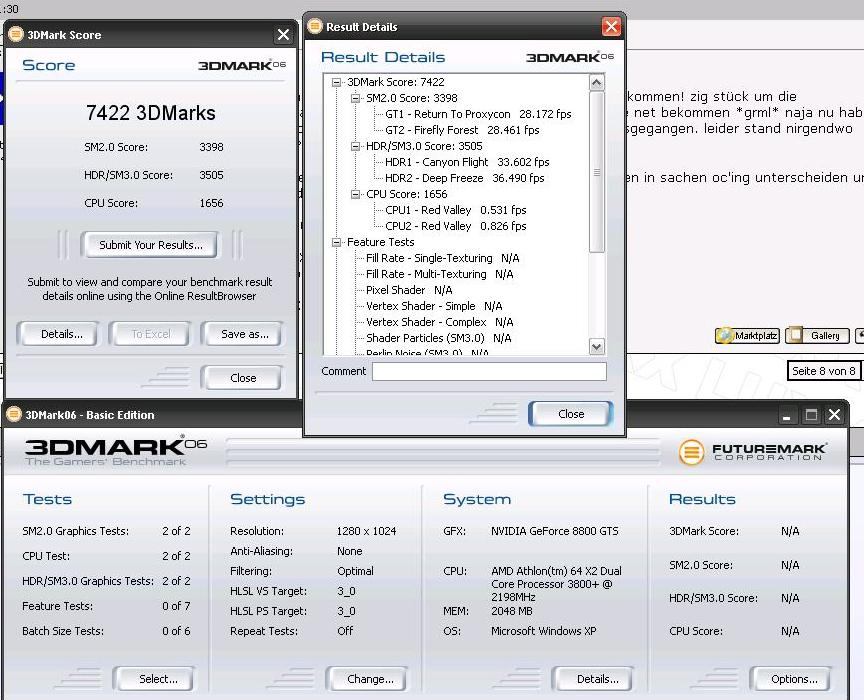Viewport: 864px width, 700px height.
Task: Open the Marktplatz button in the forum page
Action: coord(747,335)
